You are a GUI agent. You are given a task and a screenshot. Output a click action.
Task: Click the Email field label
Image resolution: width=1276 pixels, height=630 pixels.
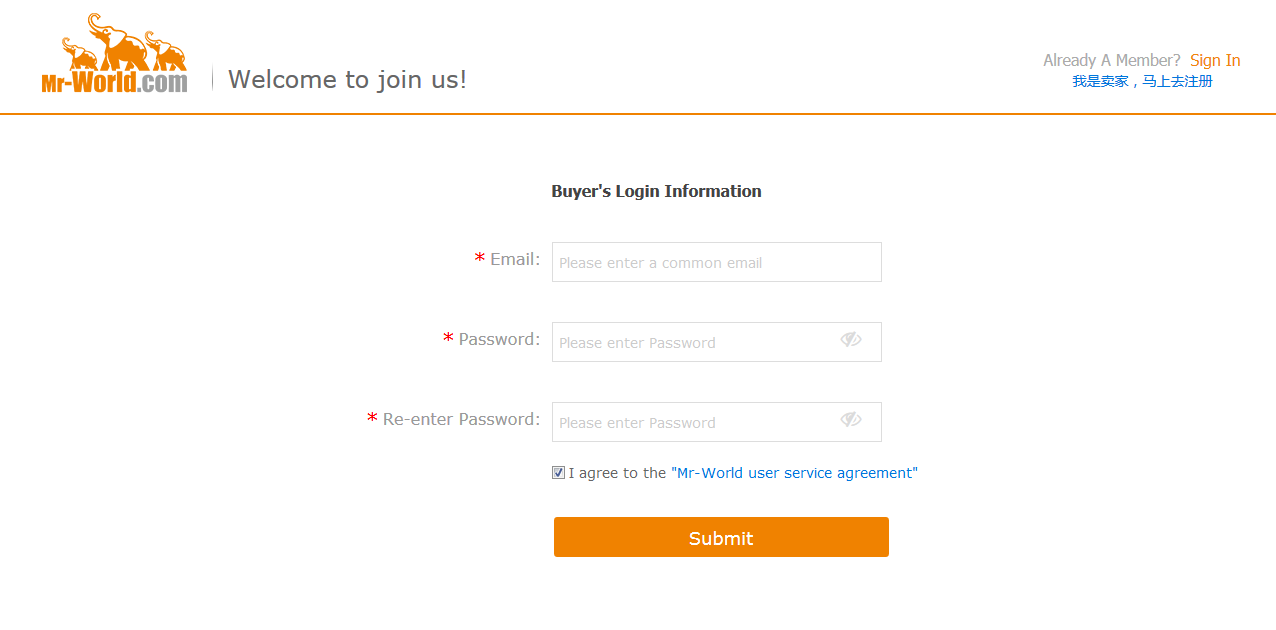click(515, 260)
